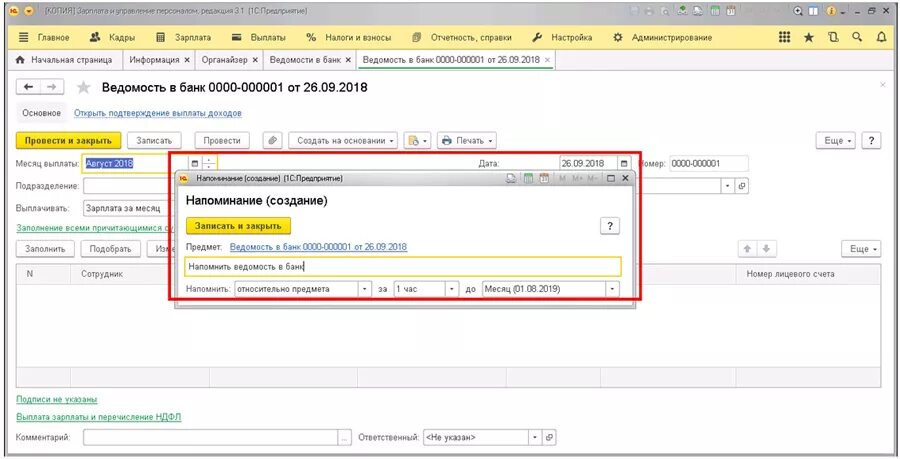Open the reports document icon dropdown button
Viewport: 900px width, 459px height.
pyautogui.click(x=417, y=141)
